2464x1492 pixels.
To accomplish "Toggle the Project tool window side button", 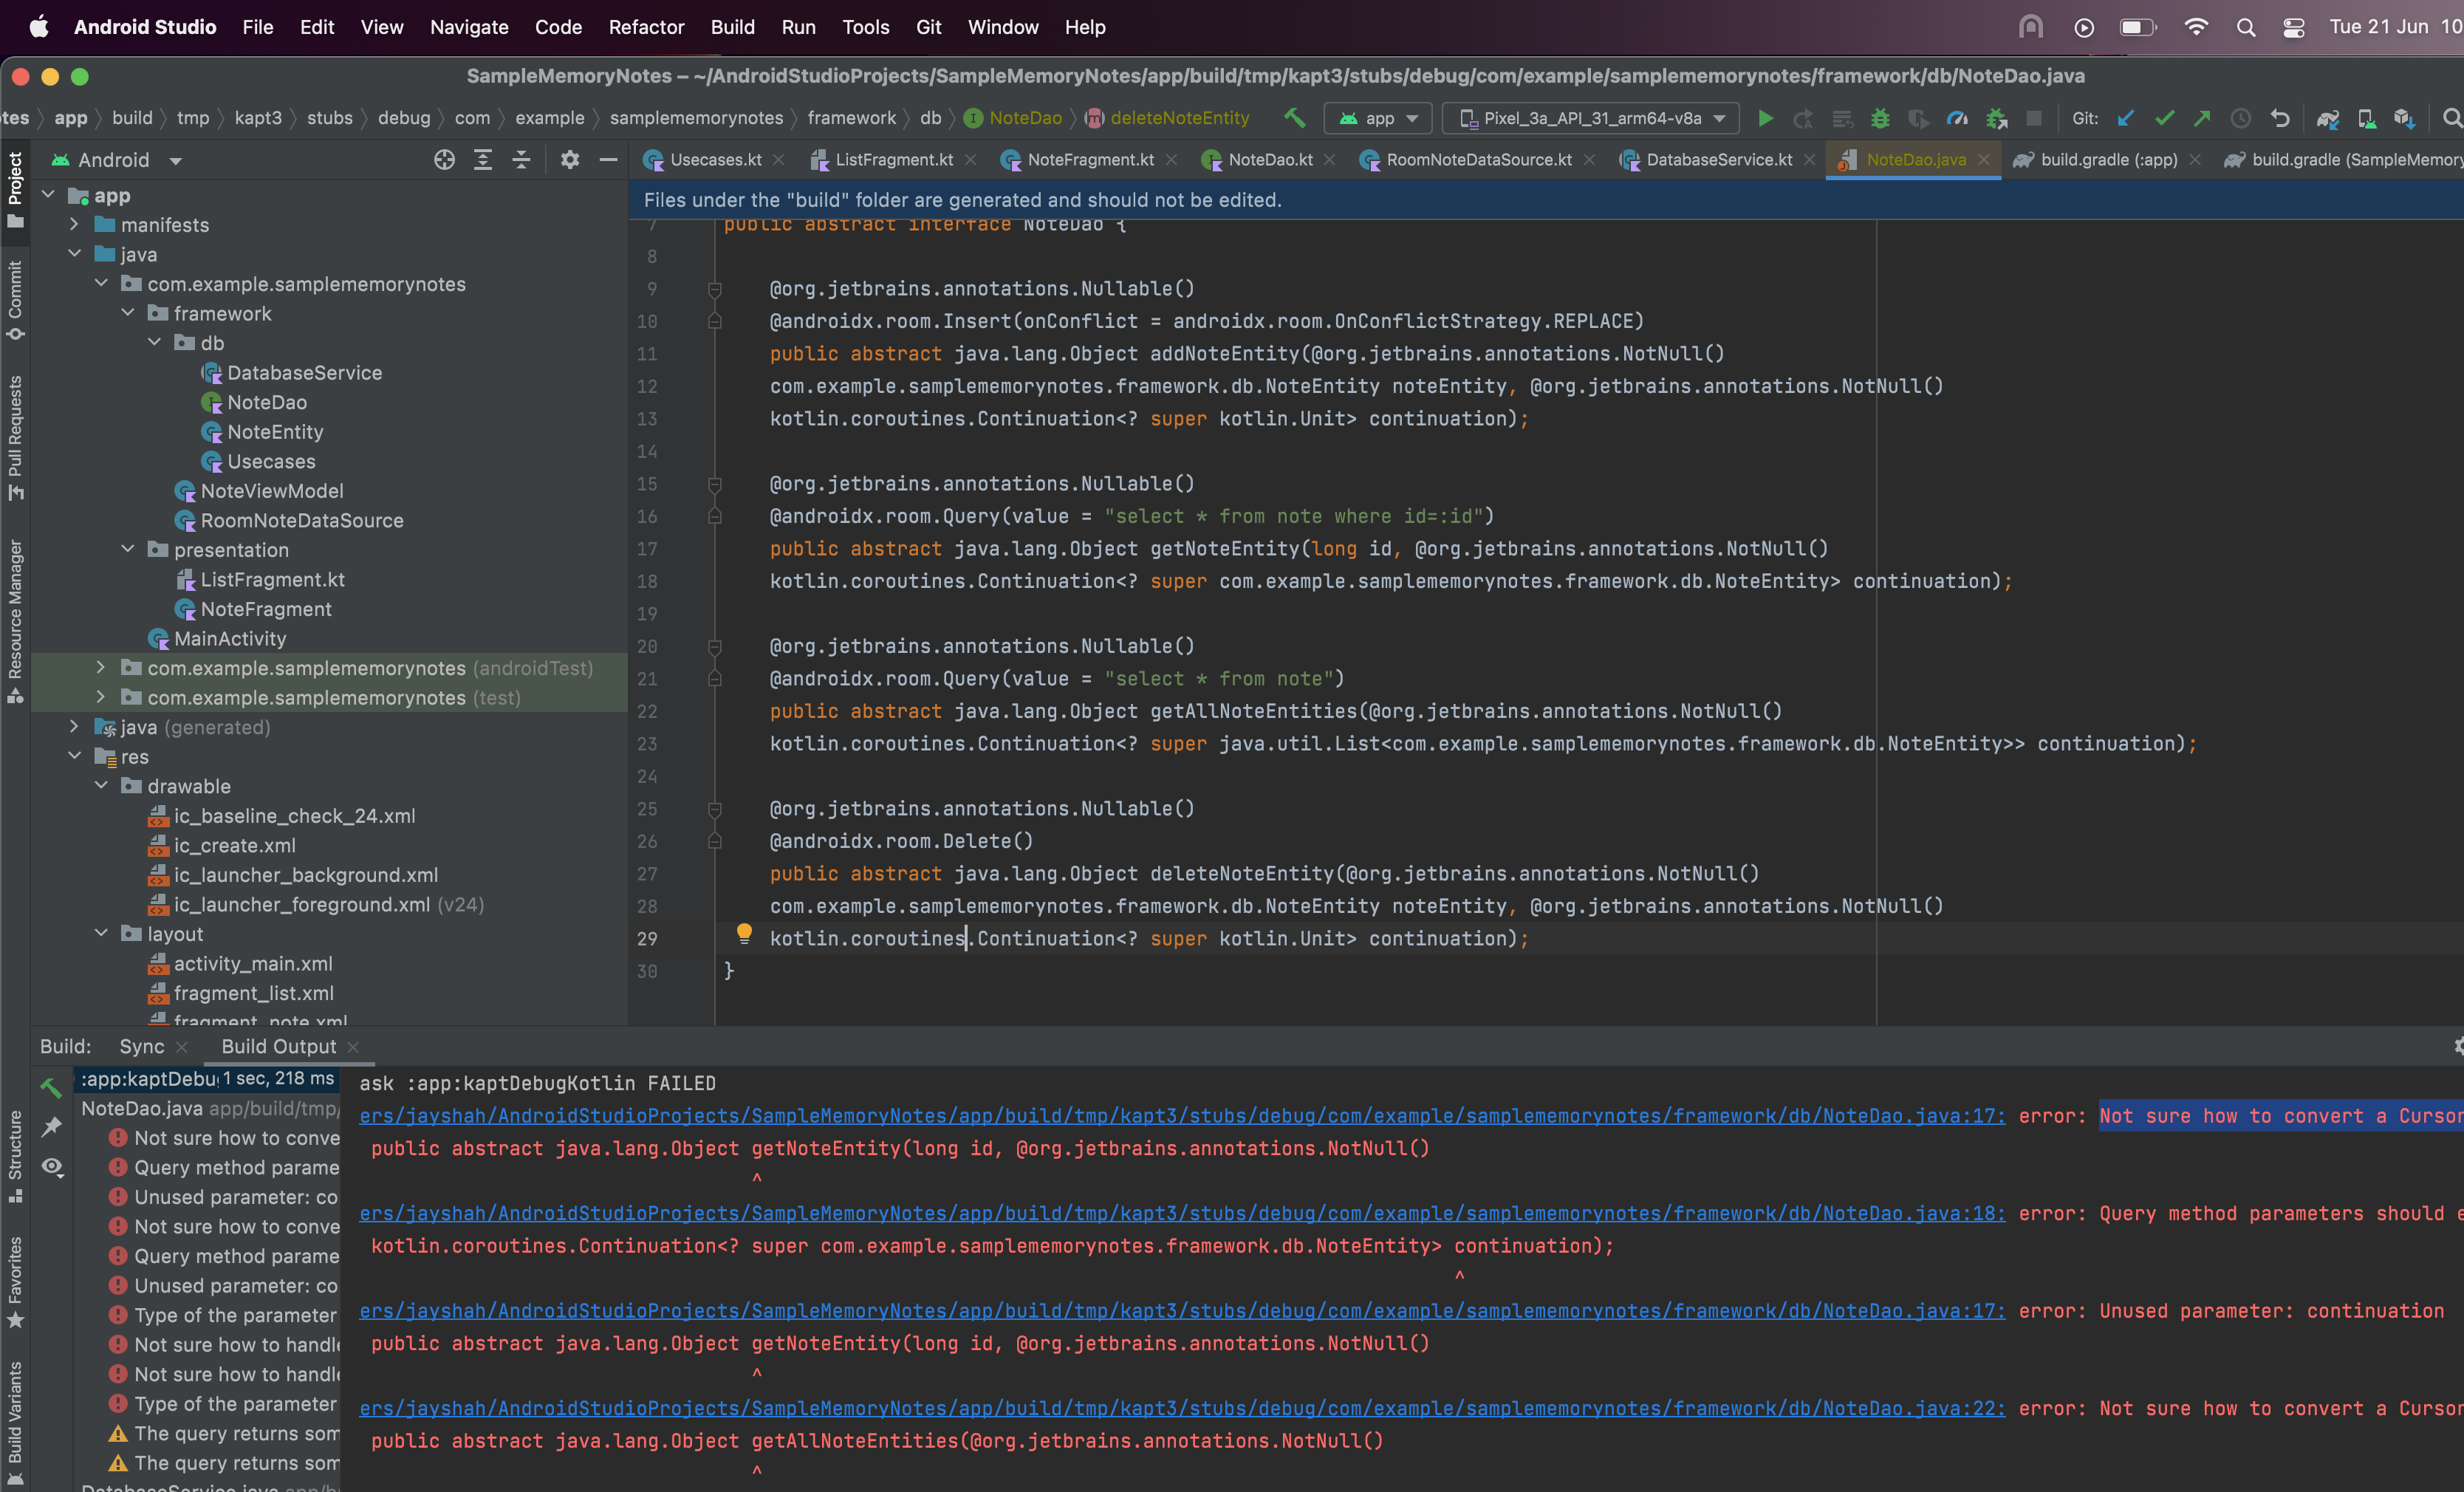I will click(15, 188).
